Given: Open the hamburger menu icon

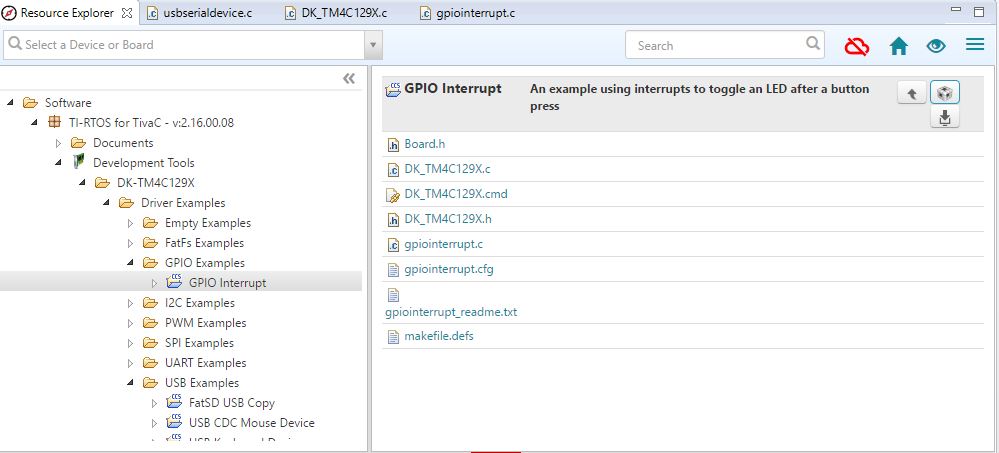Looking at the screenshot, I should 975,45.
